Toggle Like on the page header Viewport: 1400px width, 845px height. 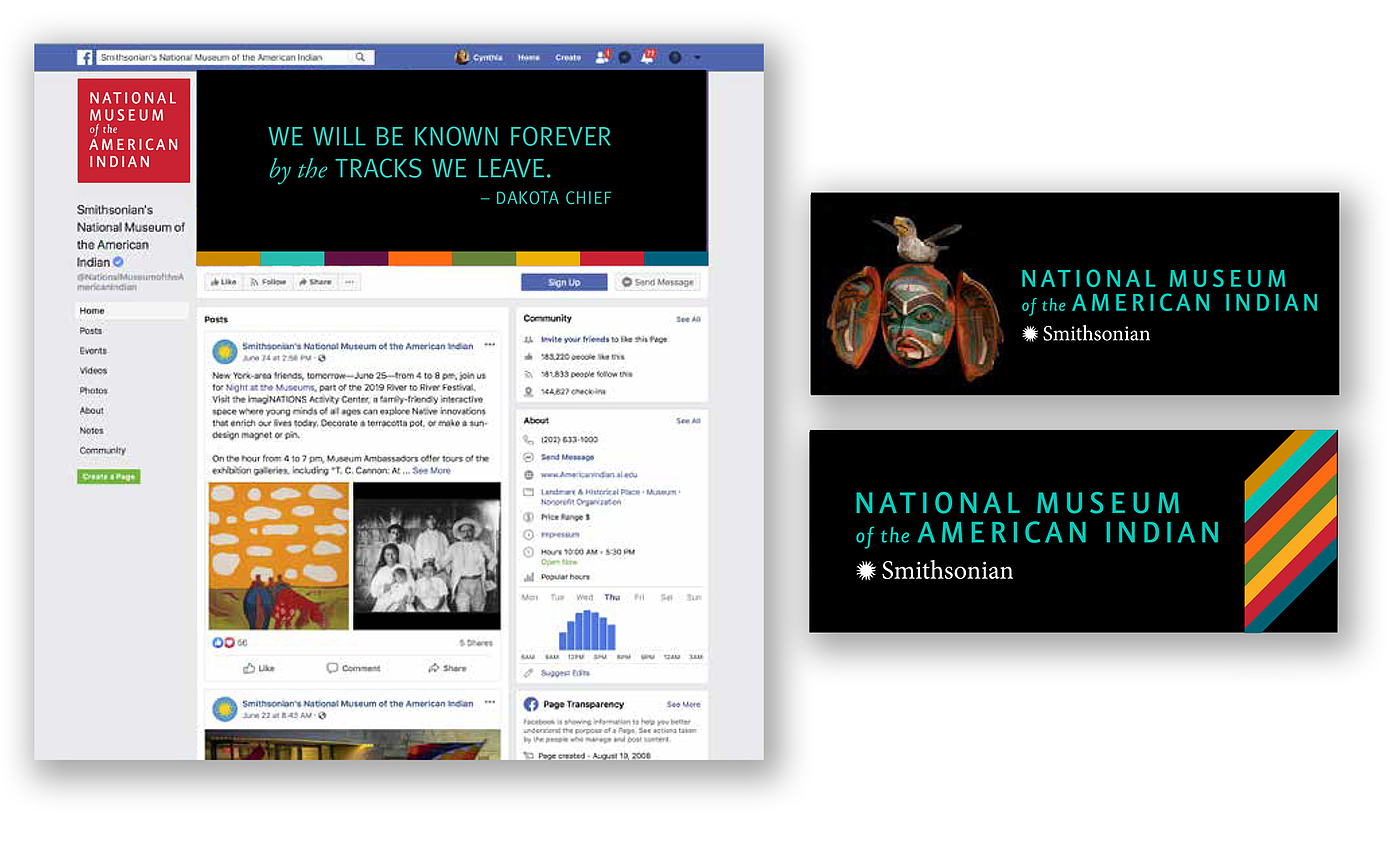tap(223, 282)
